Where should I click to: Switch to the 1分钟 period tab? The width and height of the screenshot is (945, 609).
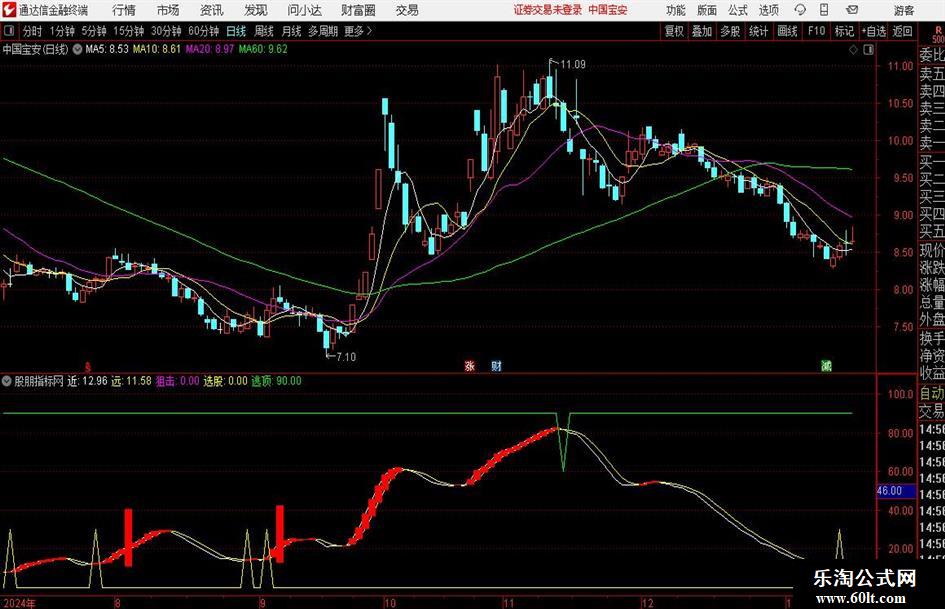(62, 31)
